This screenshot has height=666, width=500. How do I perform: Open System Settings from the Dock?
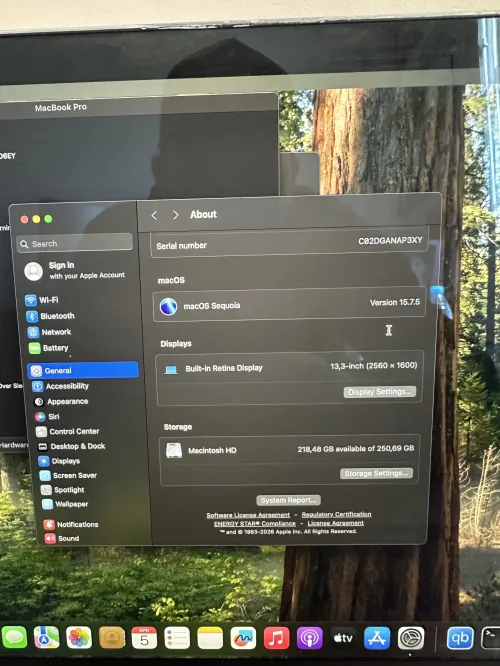[x=411, y=638]
